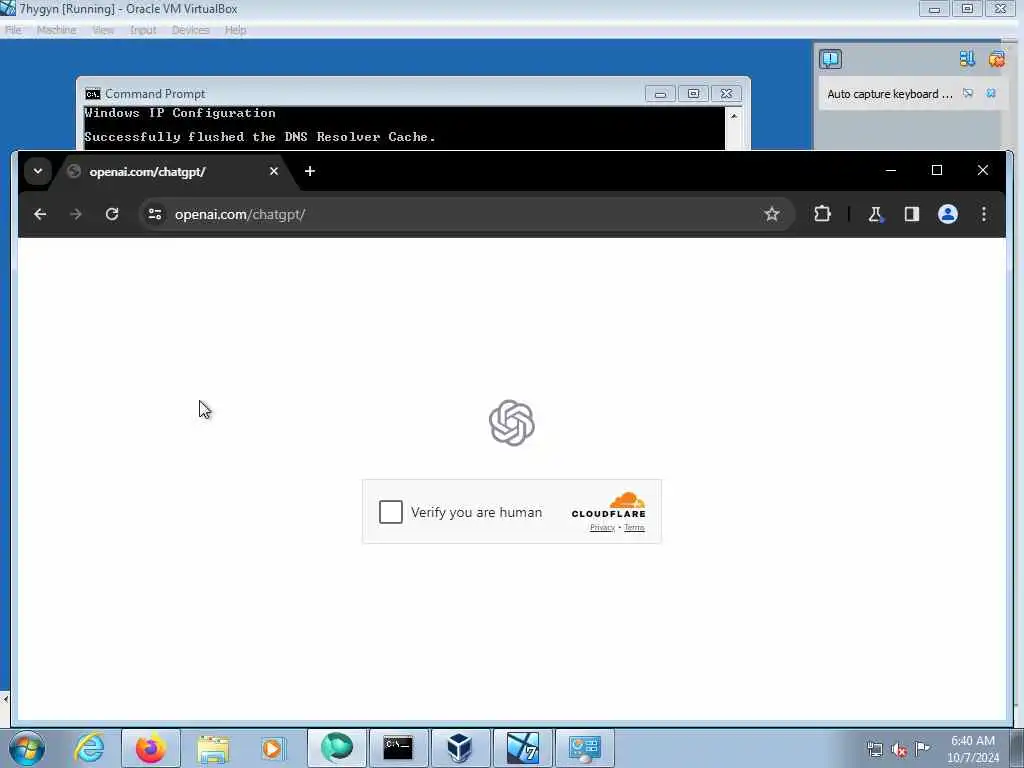Close the openai.com/chatgpt/ tab

coord(274,171)
